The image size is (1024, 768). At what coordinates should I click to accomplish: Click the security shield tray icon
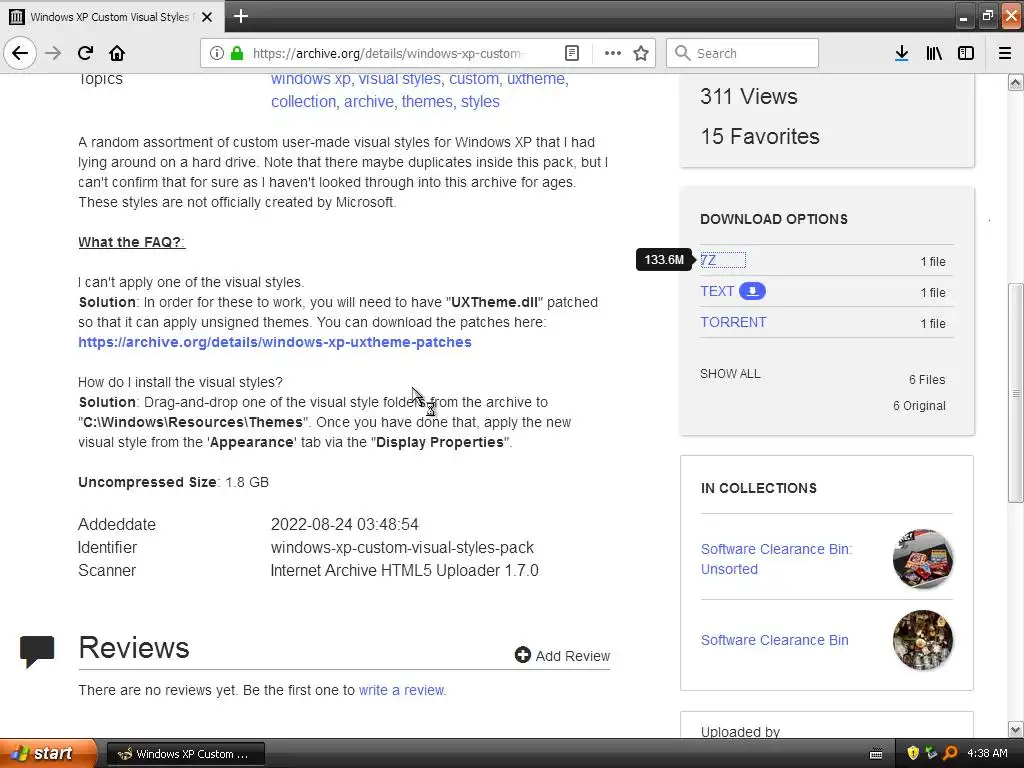click(x=913, y=754)
